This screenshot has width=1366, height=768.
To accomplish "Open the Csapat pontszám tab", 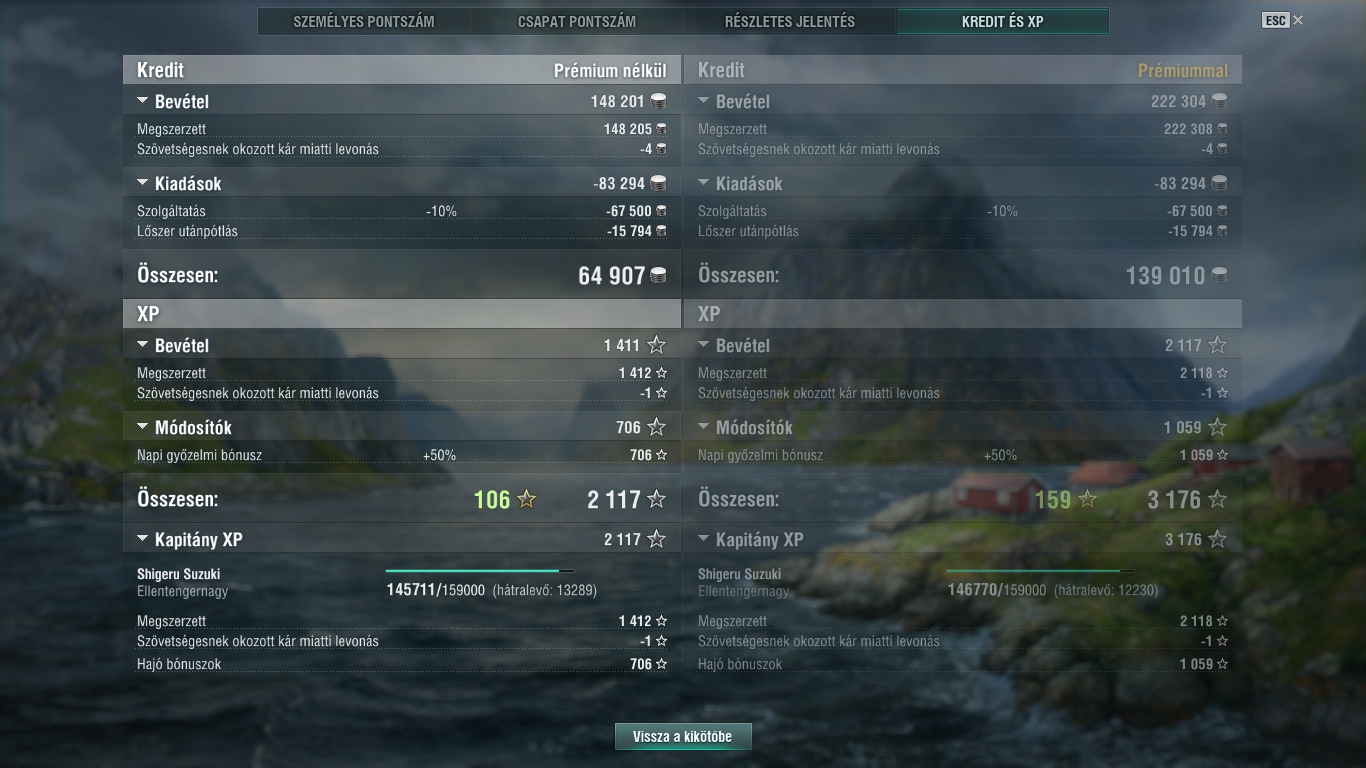I will 577,21.
